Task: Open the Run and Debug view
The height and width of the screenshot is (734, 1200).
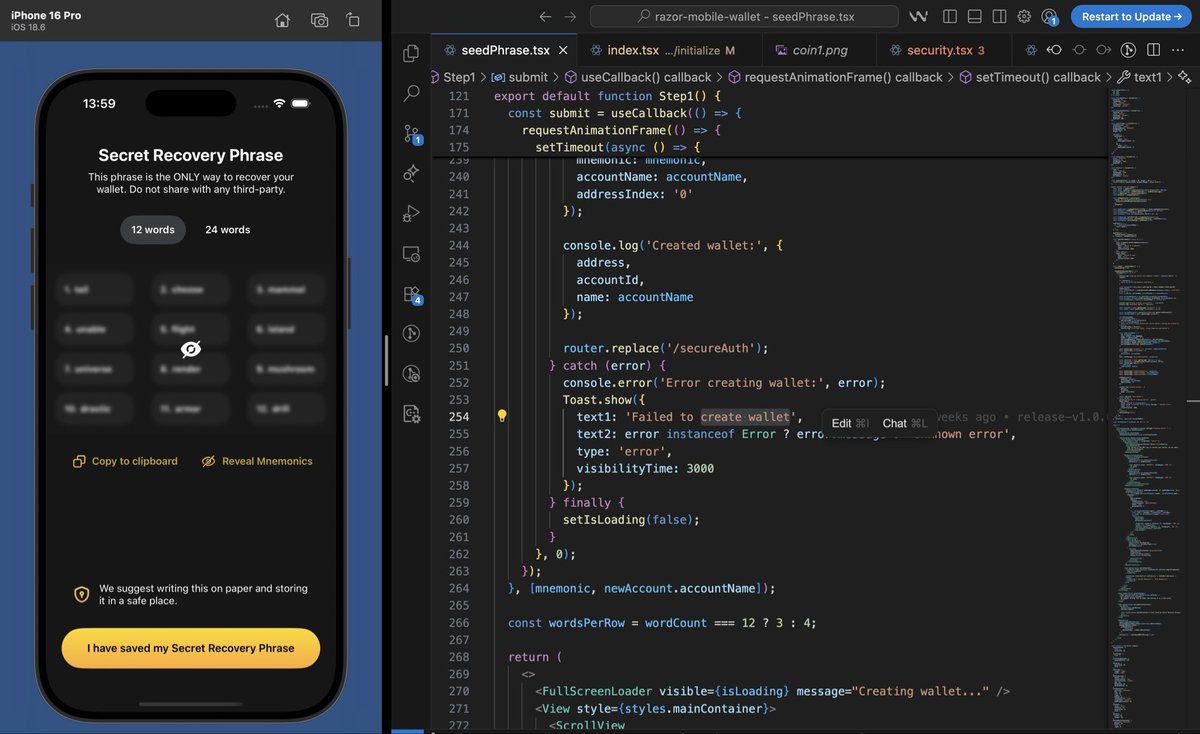Action: 411,213
